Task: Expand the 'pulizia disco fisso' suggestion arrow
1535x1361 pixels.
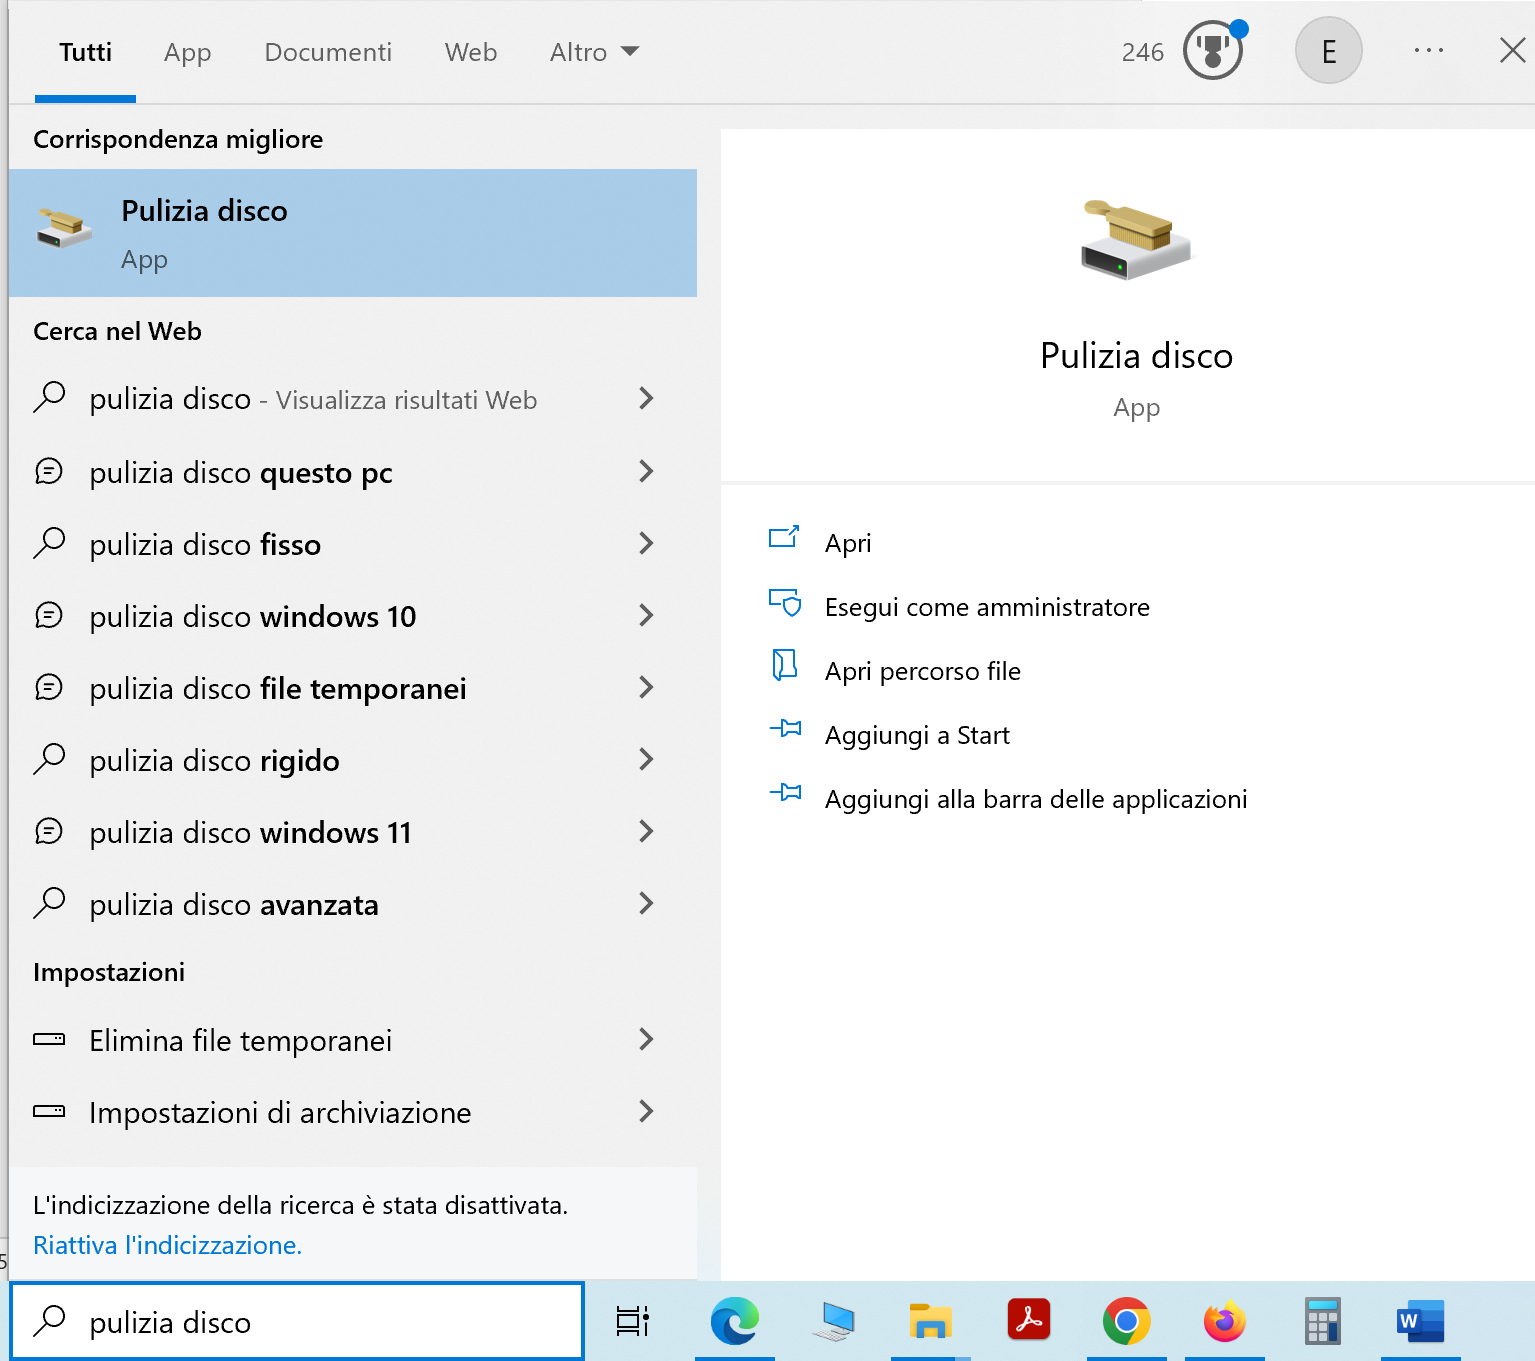Action: pos(646,544)
